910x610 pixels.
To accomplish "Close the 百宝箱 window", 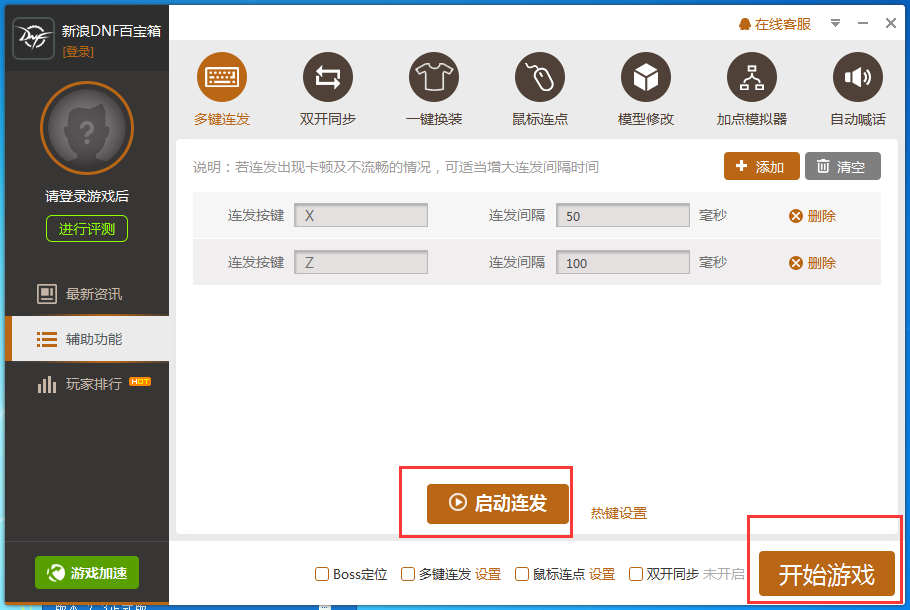I will (x=891, y=23).
